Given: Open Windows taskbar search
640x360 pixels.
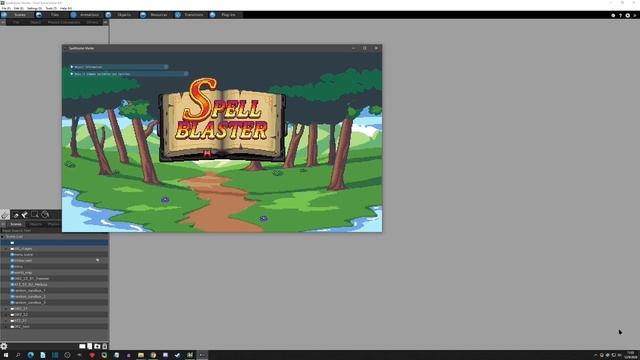Looking at the screenshot, I should pos(18,355).
